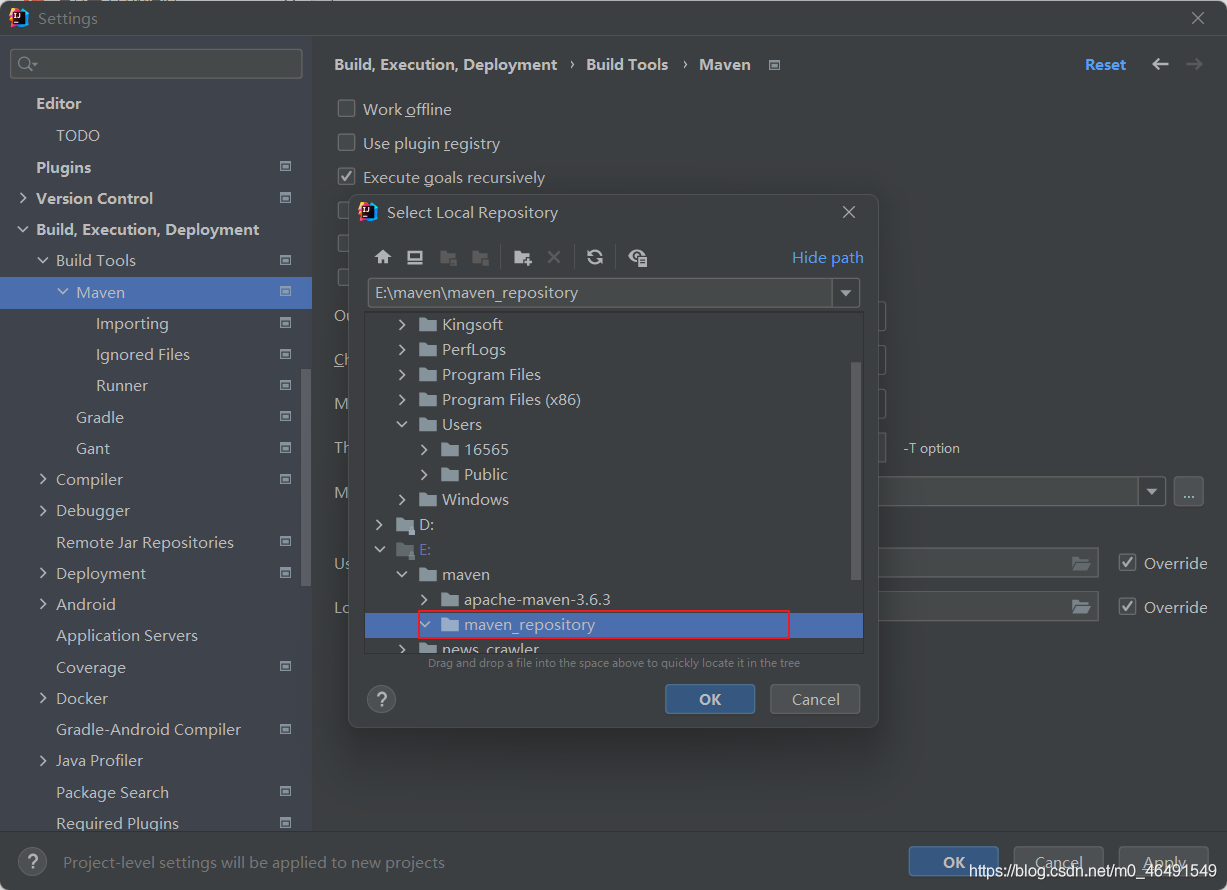Expand the Debugger settings node
1227x890 pixels.
click(43, 510)
